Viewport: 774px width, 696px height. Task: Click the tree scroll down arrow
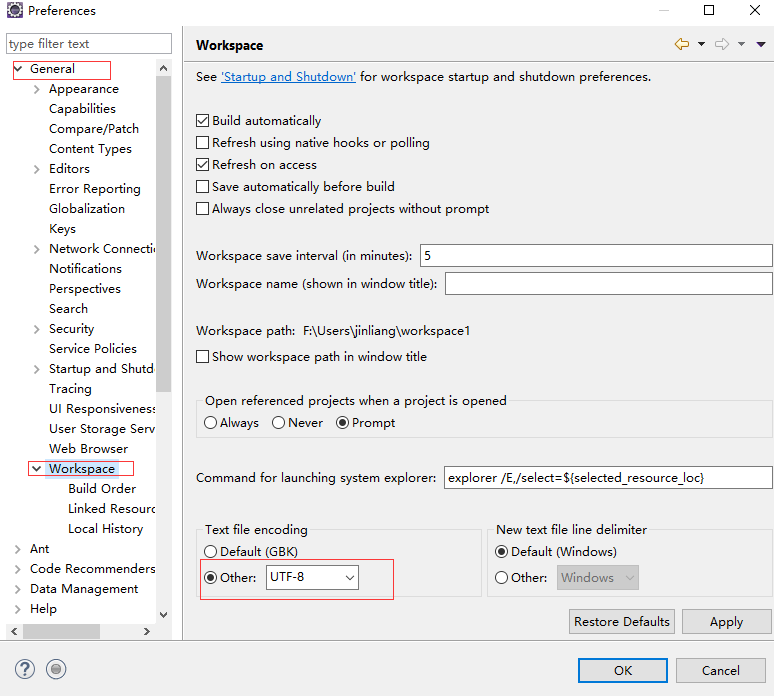(163, 615)
